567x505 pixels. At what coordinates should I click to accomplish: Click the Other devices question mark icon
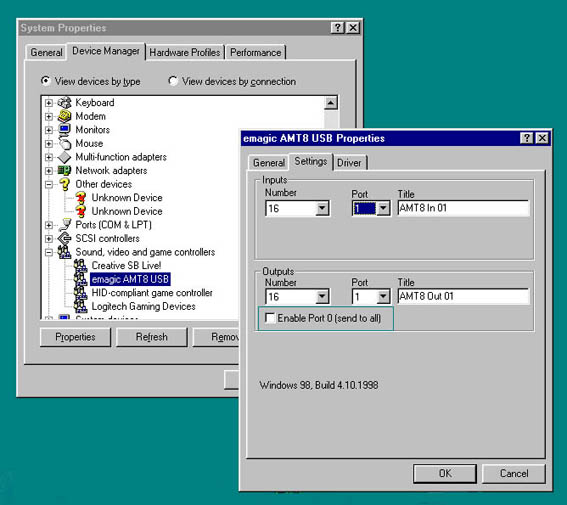(64, 184)
